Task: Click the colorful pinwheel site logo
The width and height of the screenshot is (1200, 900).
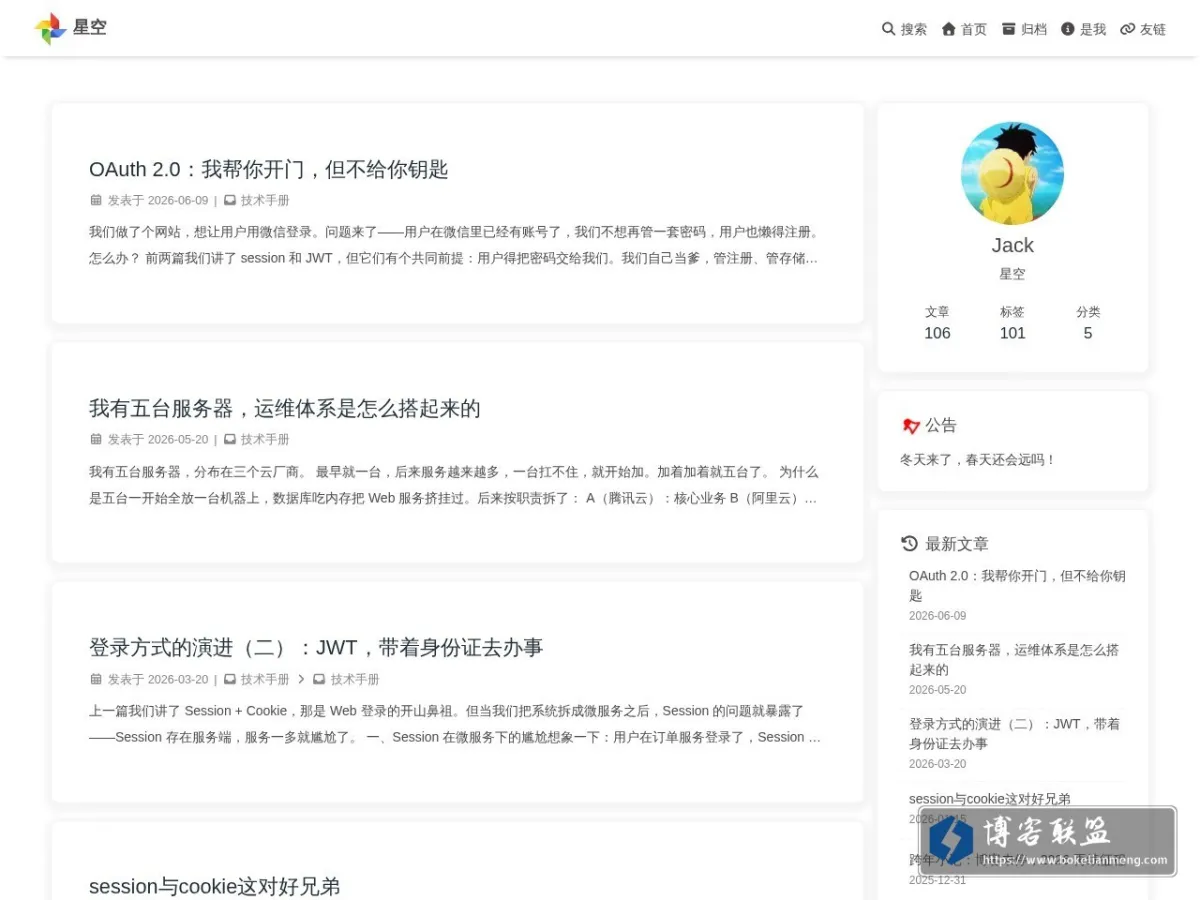Action: coord(50,28)
